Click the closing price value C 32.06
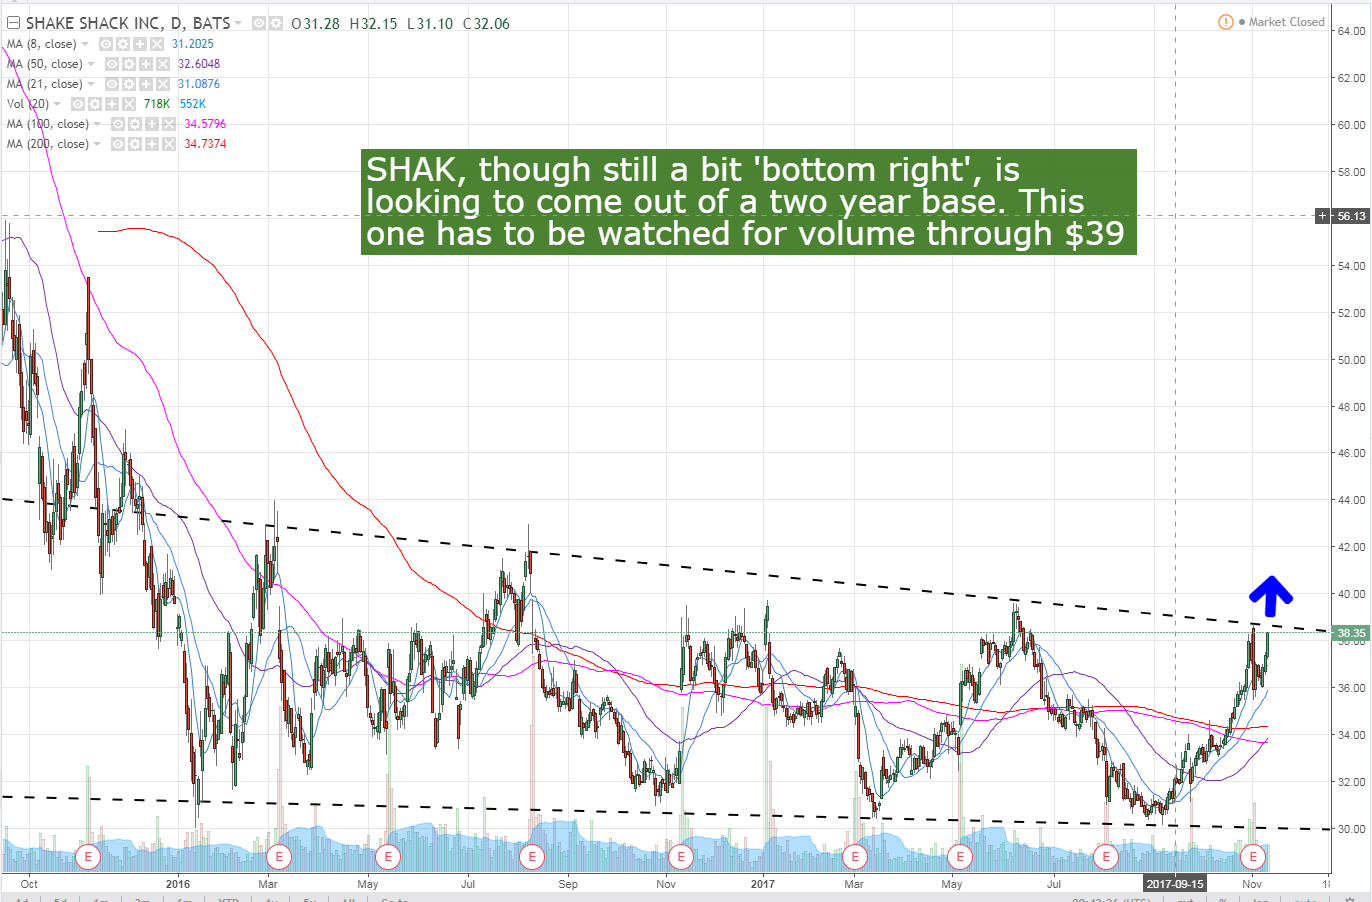Screen dimensions: 1372x902 coord(486,23)
